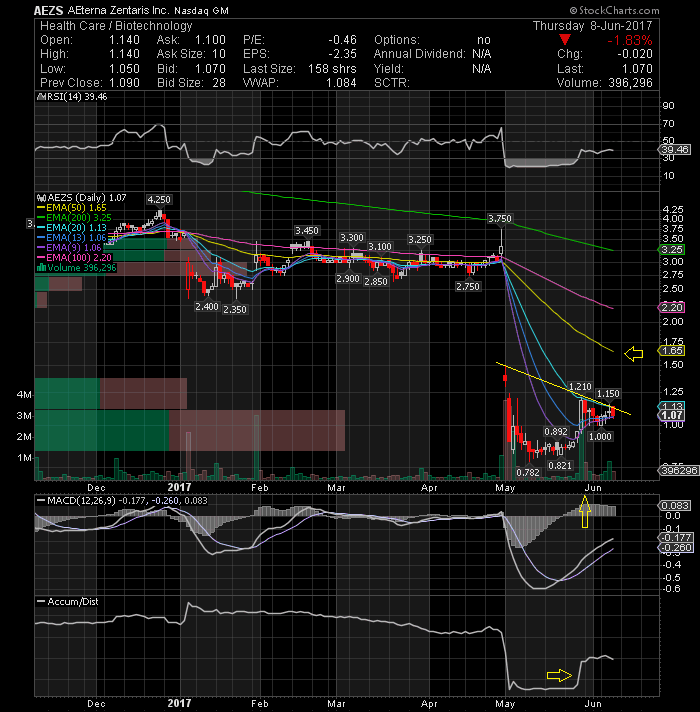Select the EMA(20) 1.13 legend entry
Image resolution: width=700 pixels, height=712 pixels.
(x=72, y=228)
